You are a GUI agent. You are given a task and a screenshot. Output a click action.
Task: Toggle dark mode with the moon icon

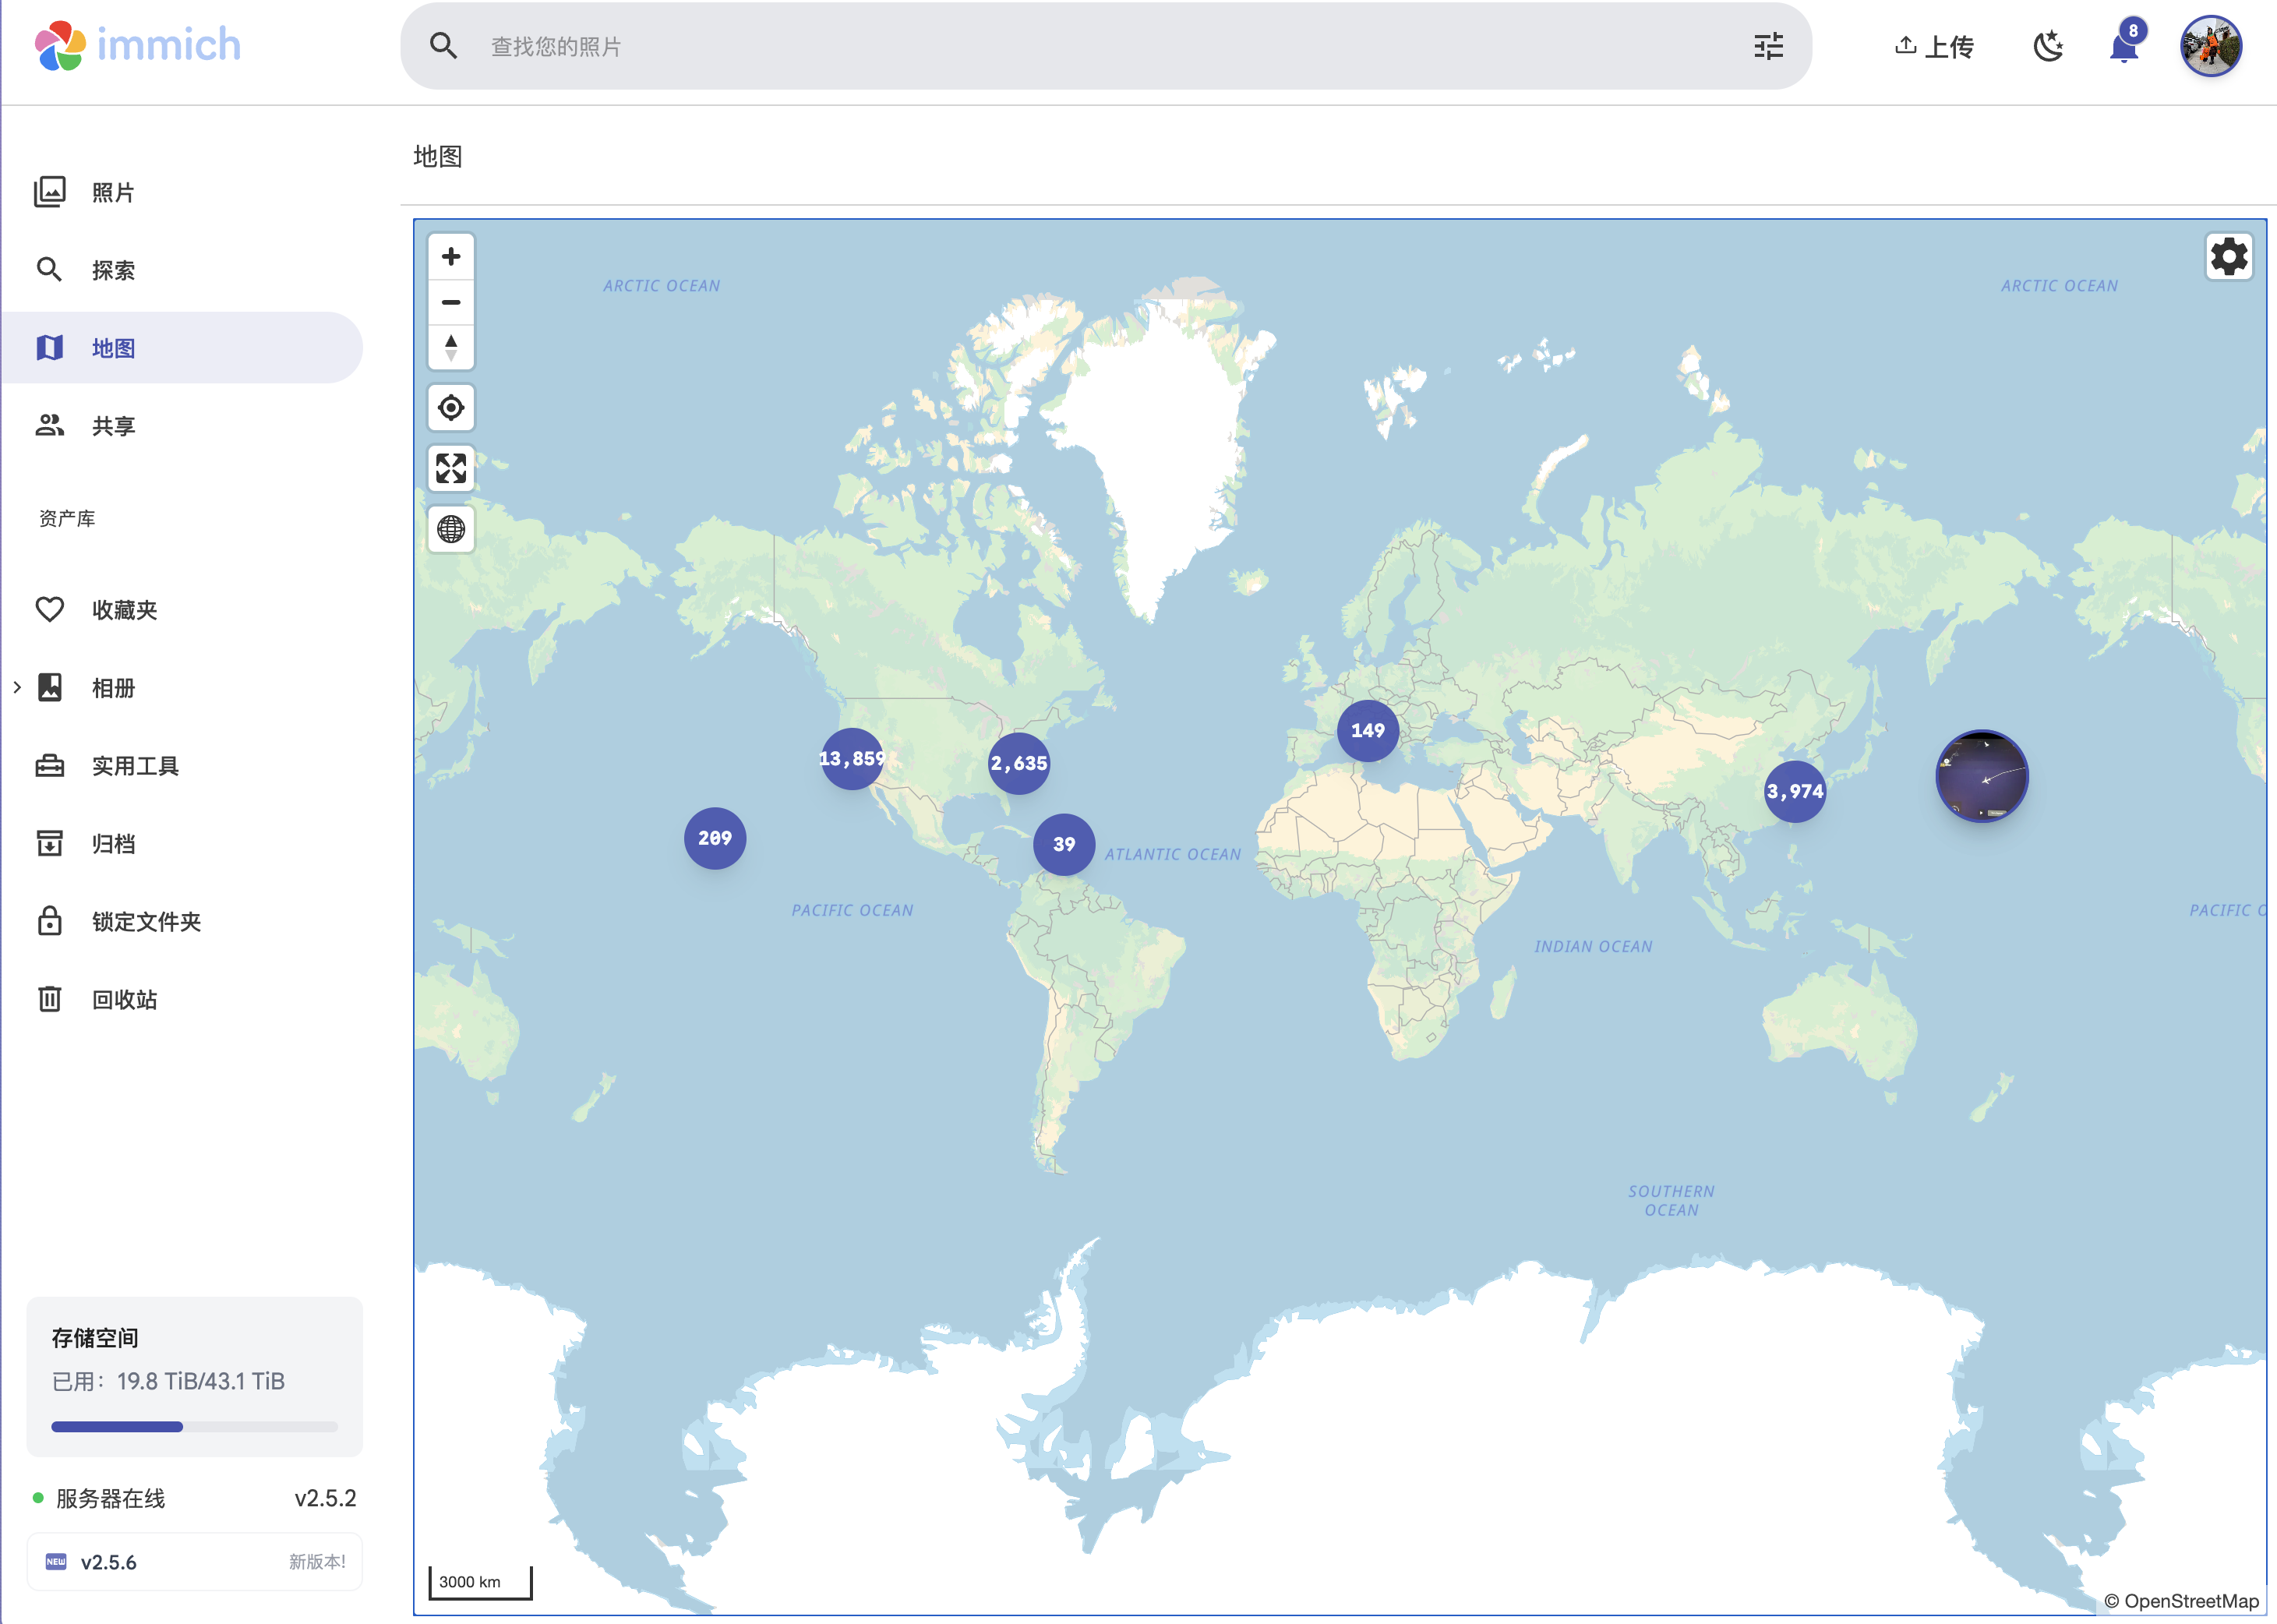[2049, 45]
